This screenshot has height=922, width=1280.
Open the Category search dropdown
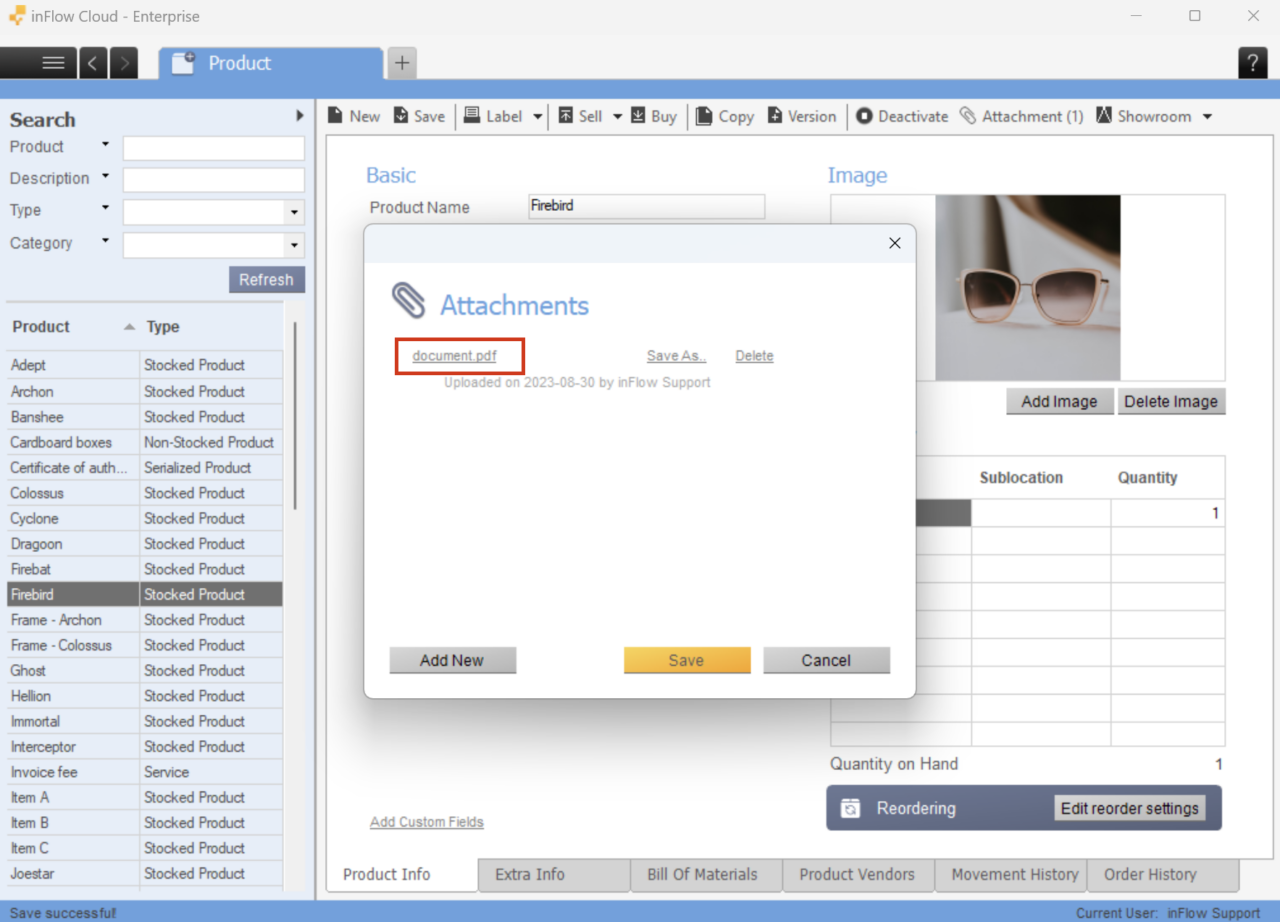pos(294,245)
